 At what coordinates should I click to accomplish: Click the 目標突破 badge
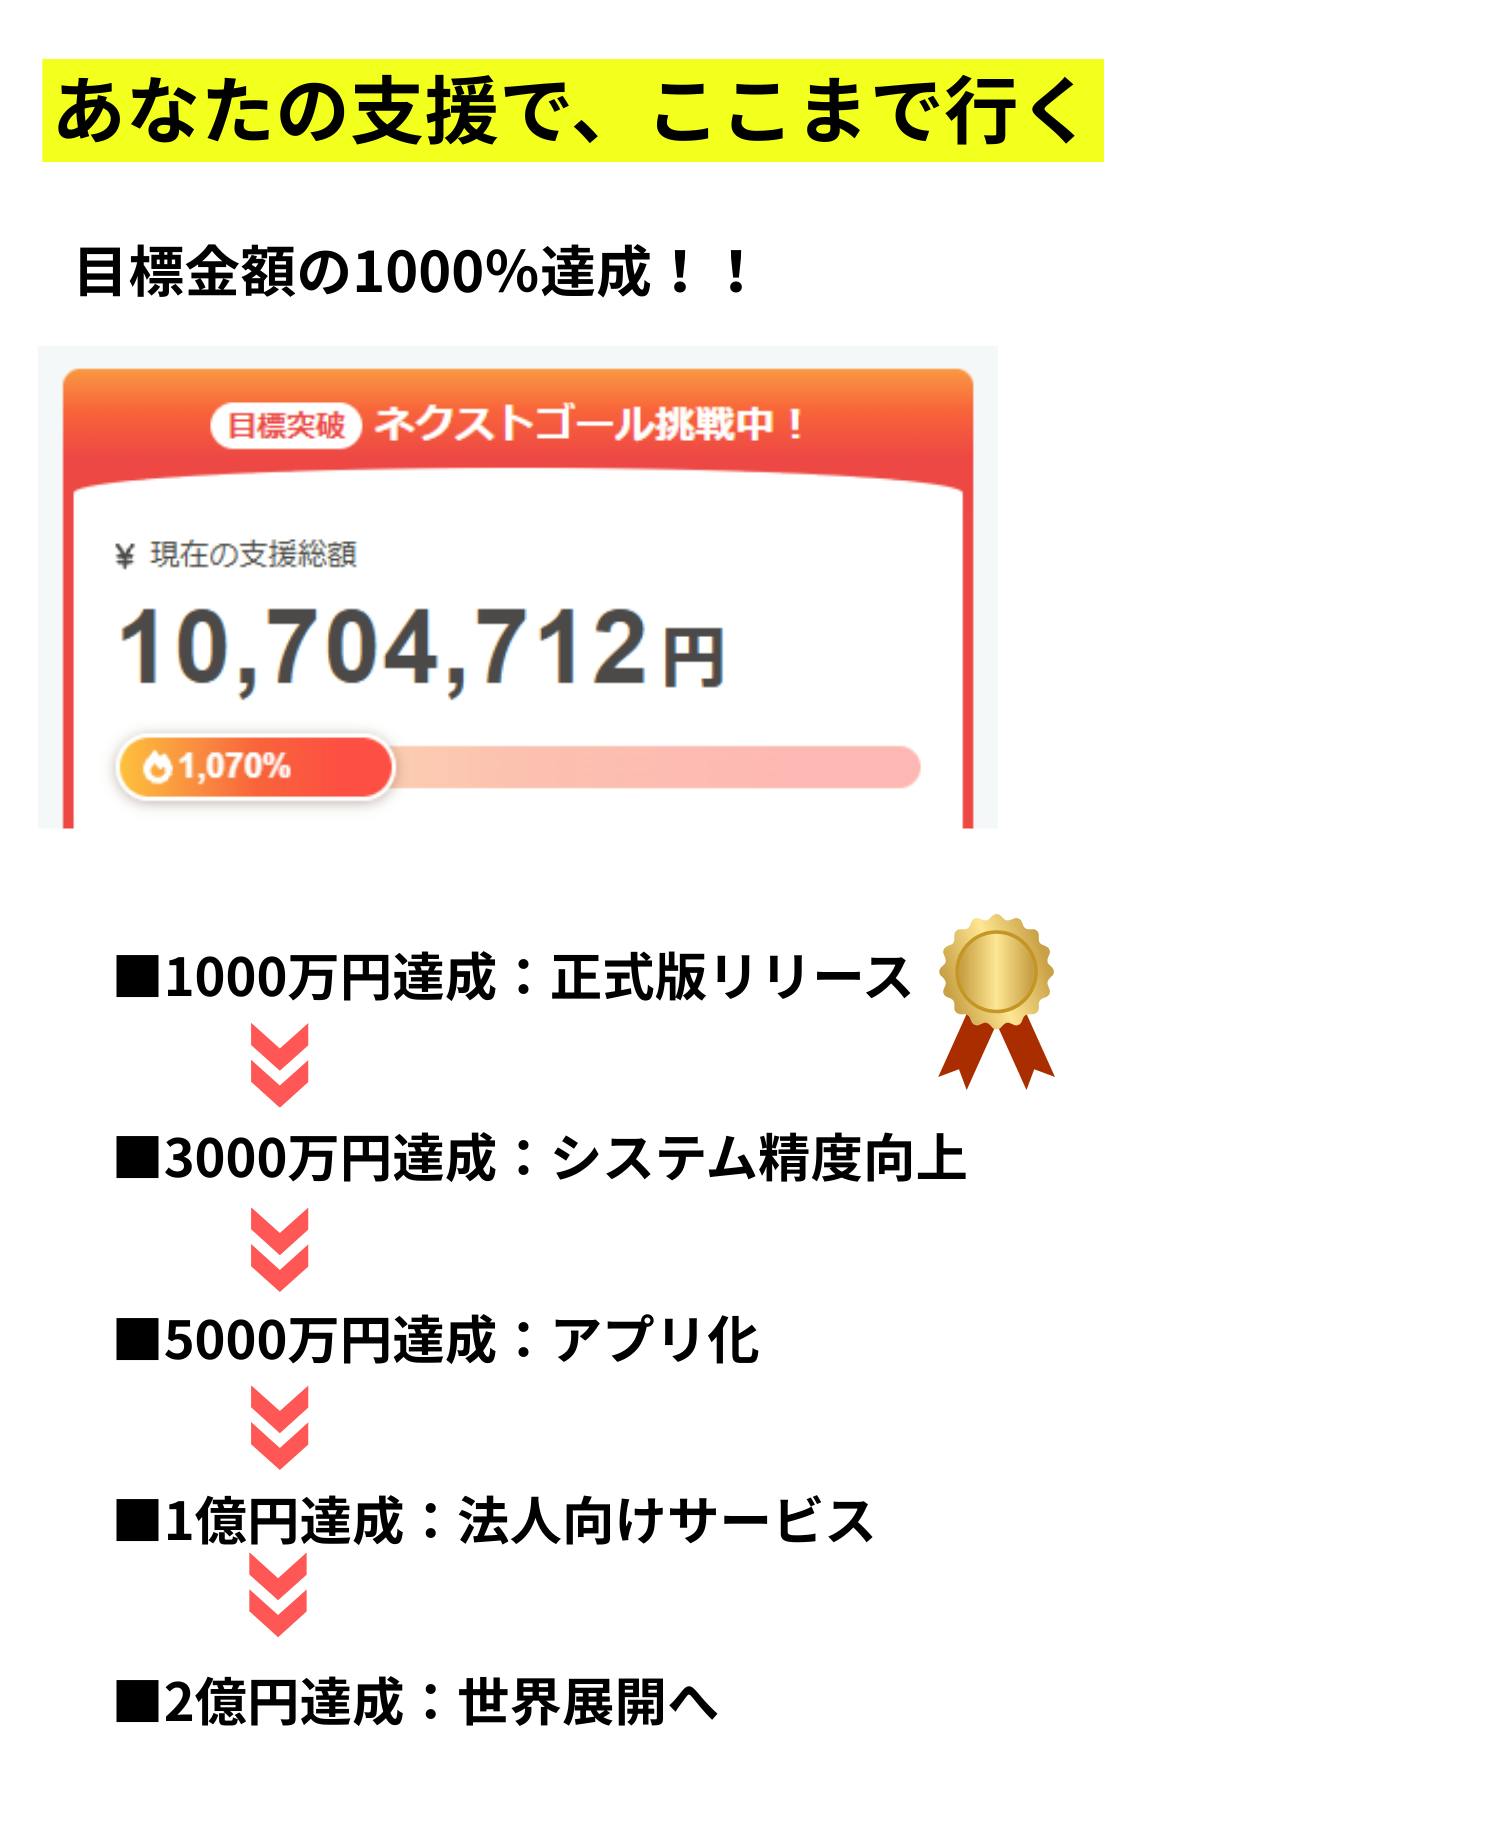point(286,427)
